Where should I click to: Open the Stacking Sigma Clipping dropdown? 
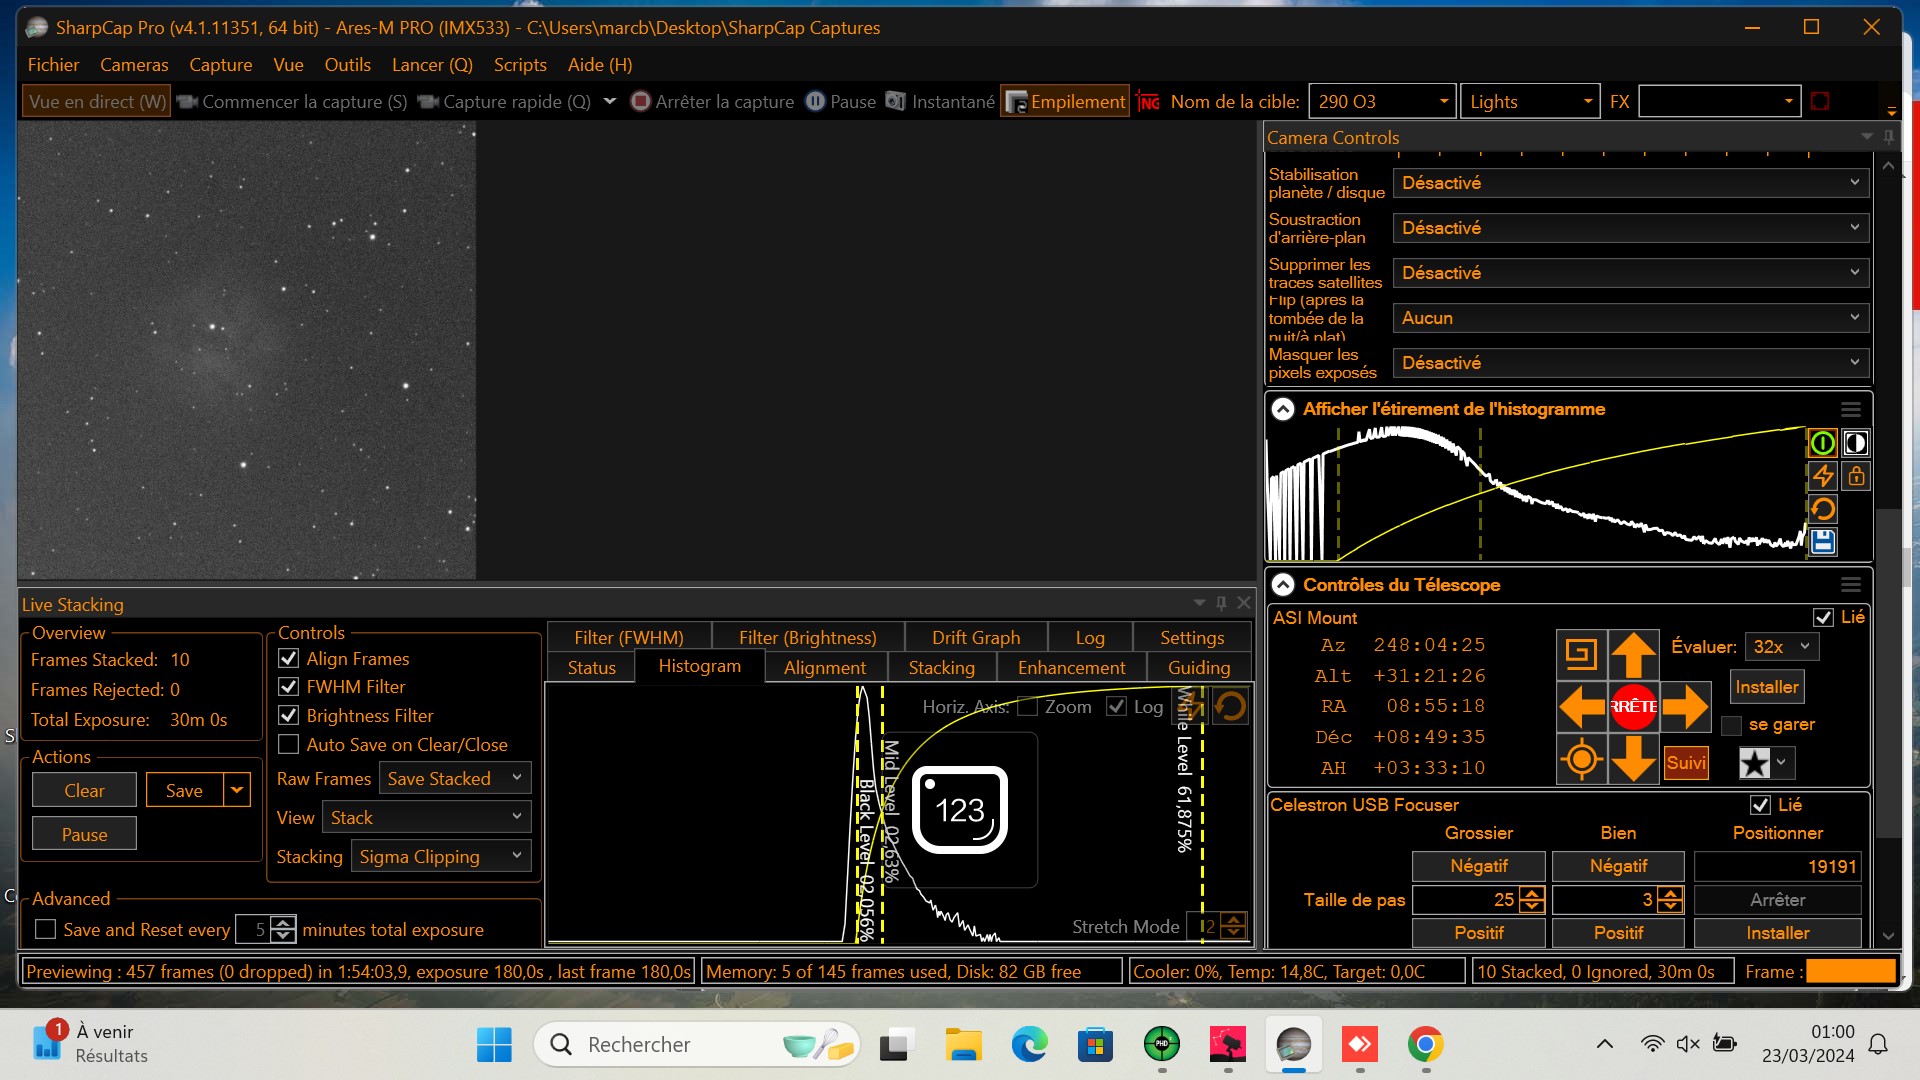pyautogui.click(x=442, y=857)
